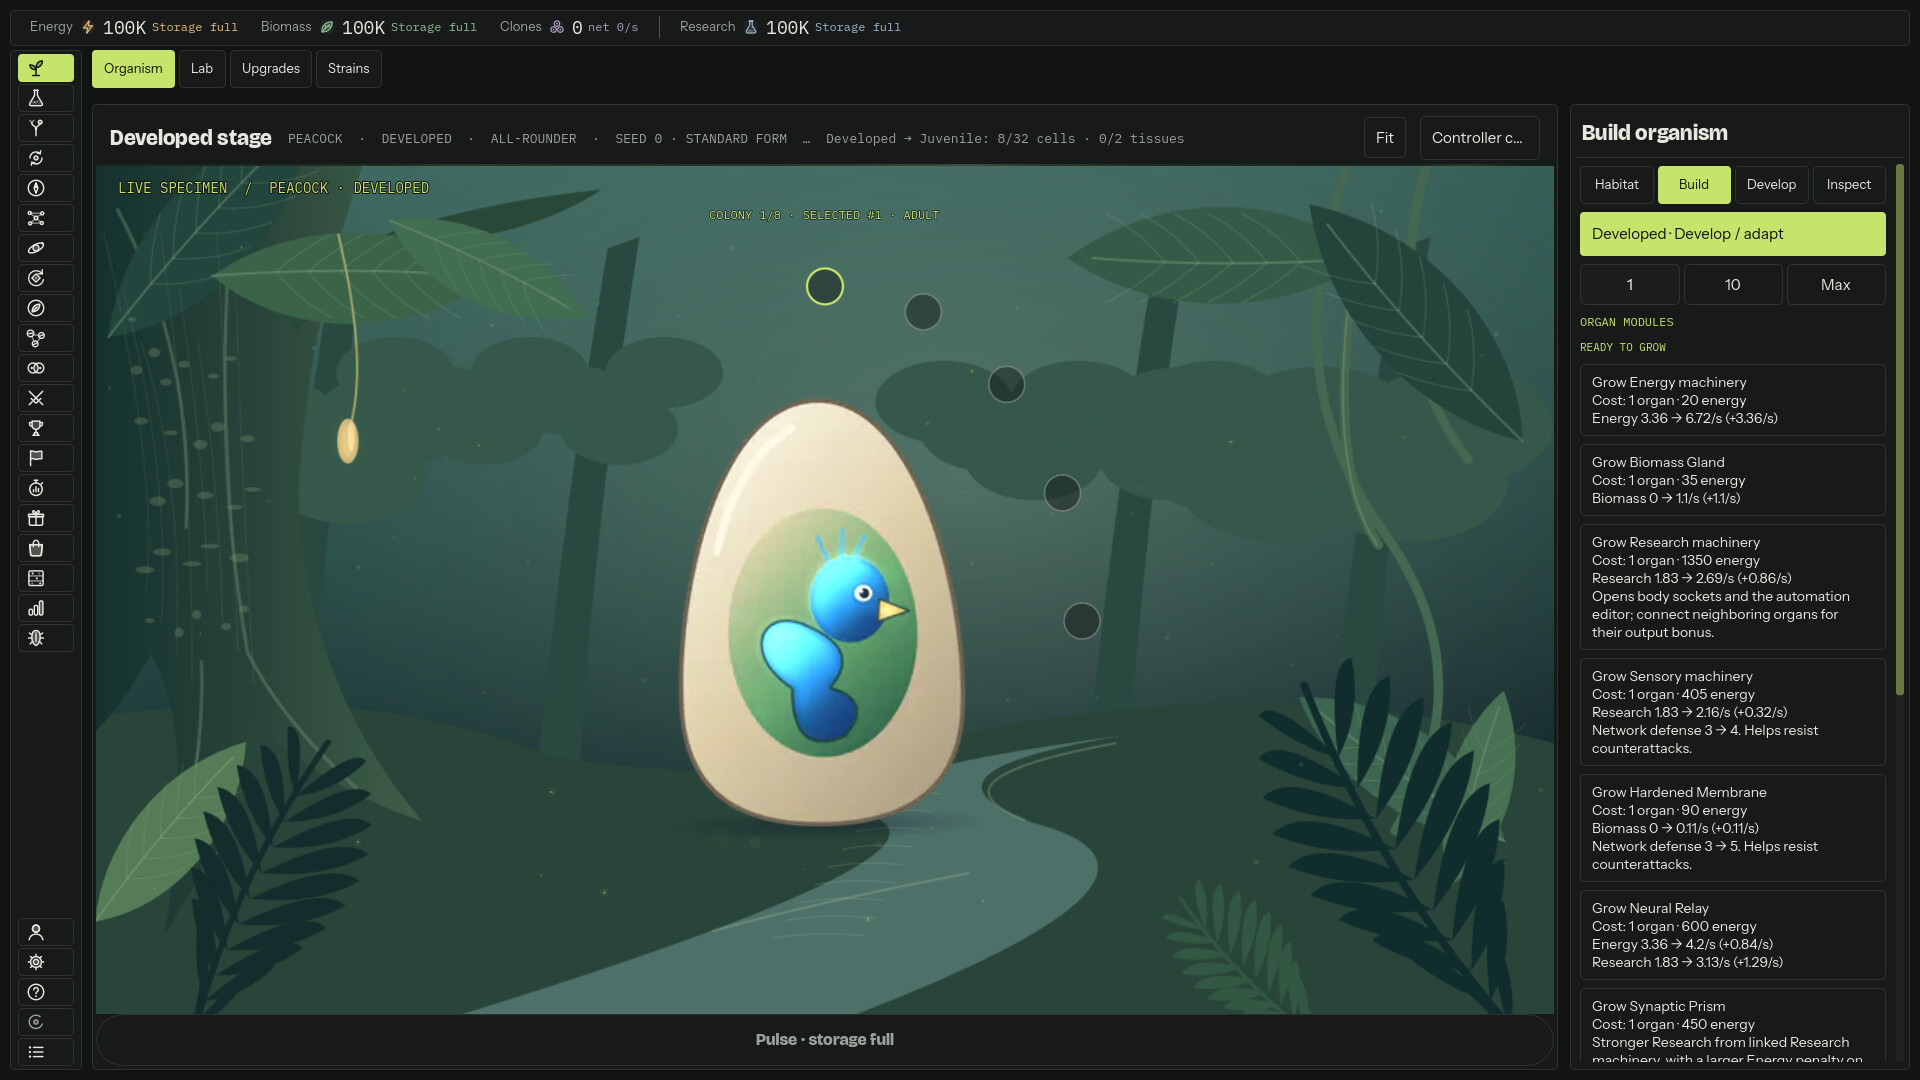Open the list menu icon at bottom
The image size is (1920, 1080).
(x=45, y=1052)
